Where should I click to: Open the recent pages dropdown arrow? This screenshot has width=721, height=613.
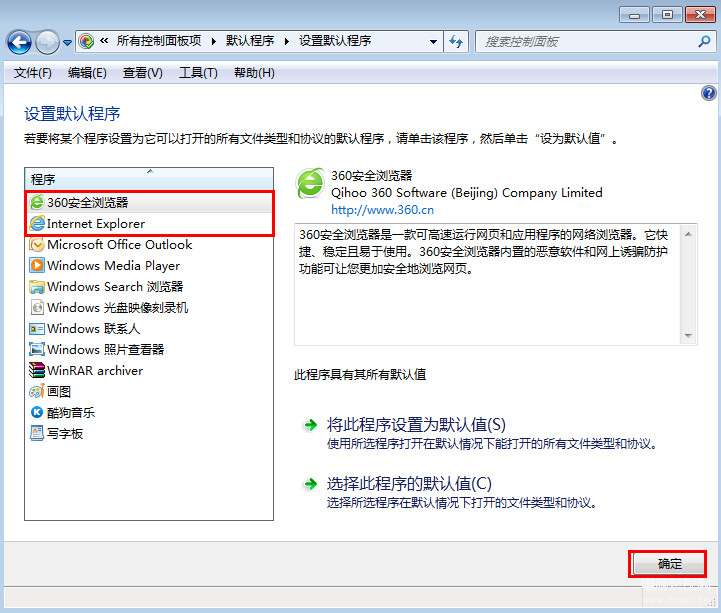(67, 43)
